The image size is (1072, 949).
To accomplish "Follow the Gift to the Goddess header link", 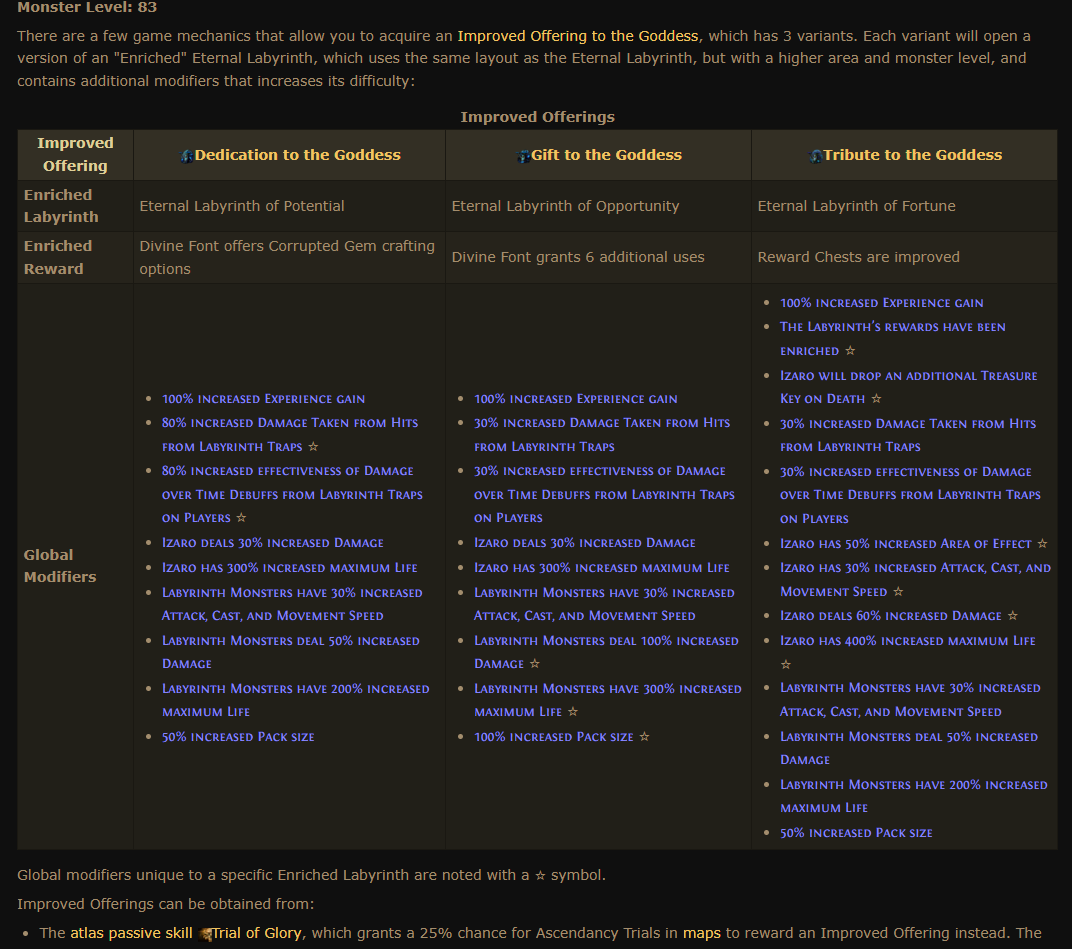I will pyautogui.click(x=606, y=155).
